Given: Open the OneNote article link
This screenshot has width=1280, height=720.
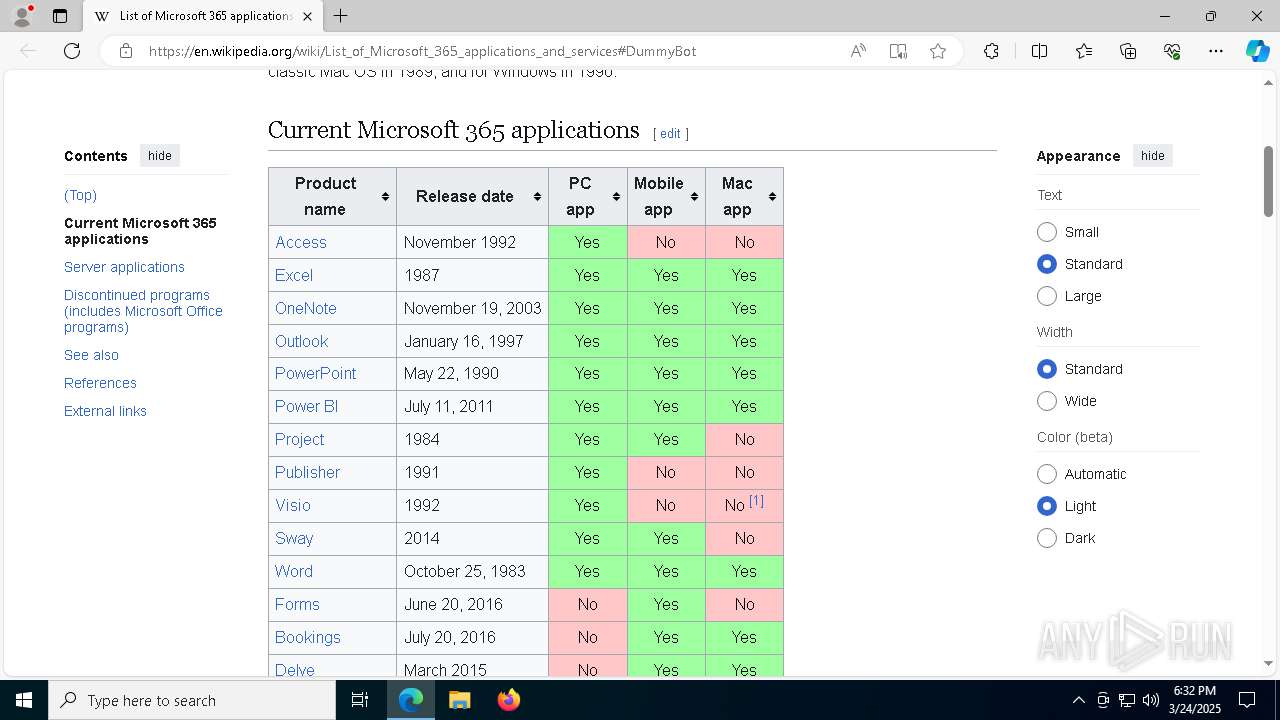Looking at the screenshot, I should [306, 308].
